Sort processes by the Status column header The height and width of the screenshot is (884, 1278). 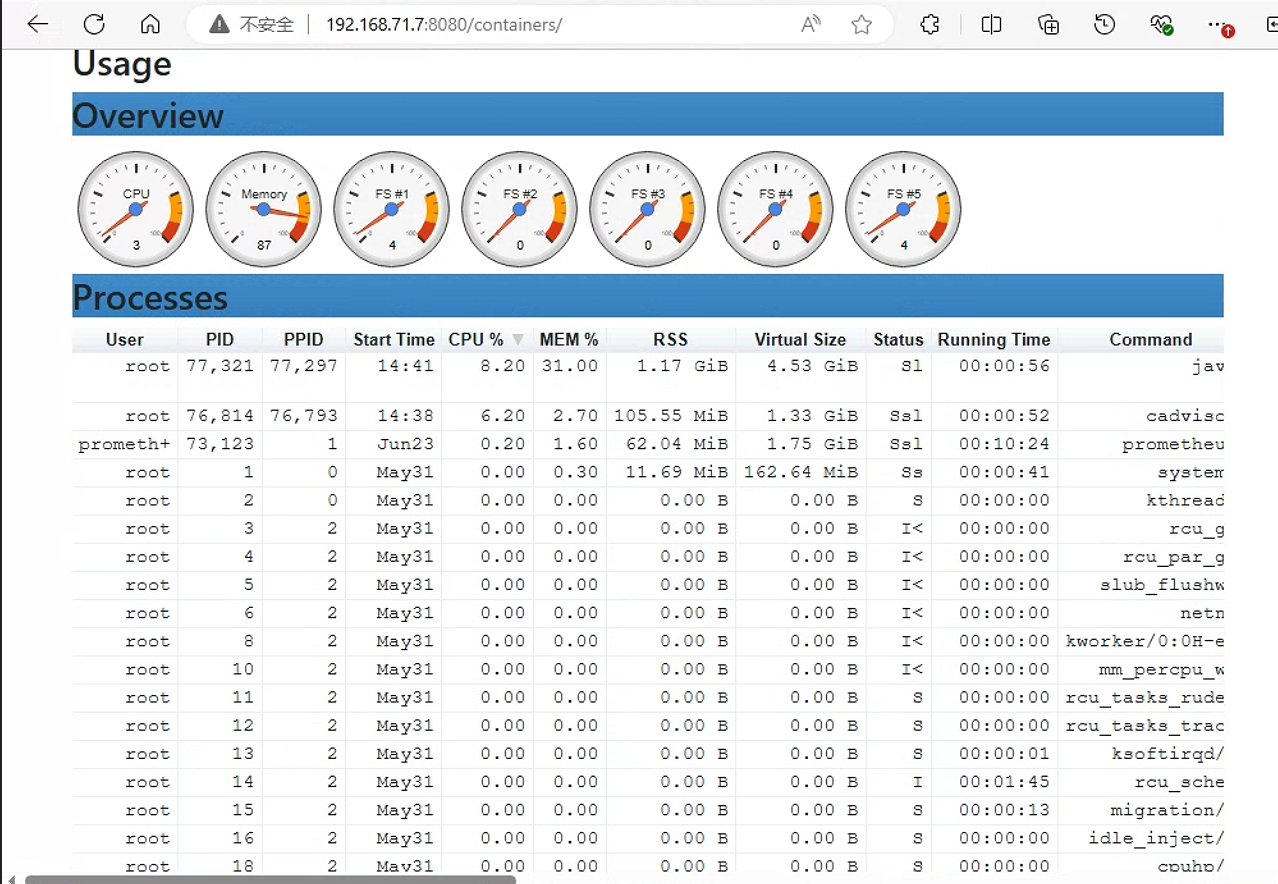click(898, 339)
